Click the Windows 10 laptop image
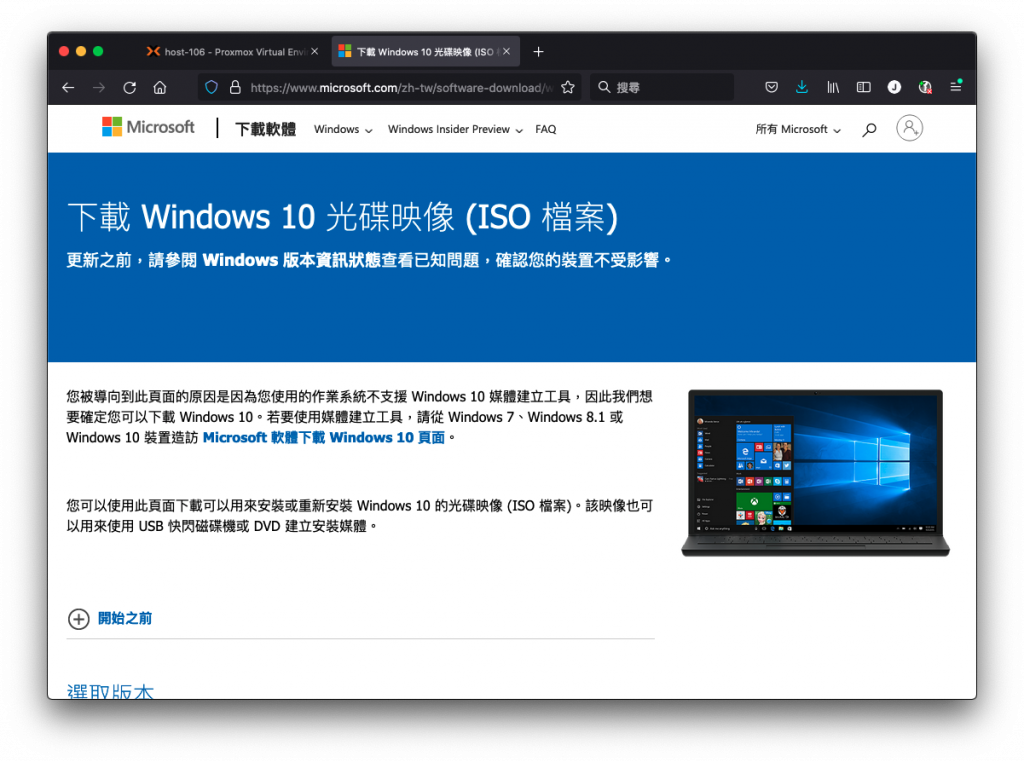Image resolution: width=1024 pixels, height=762 pixels. (815, 473)
